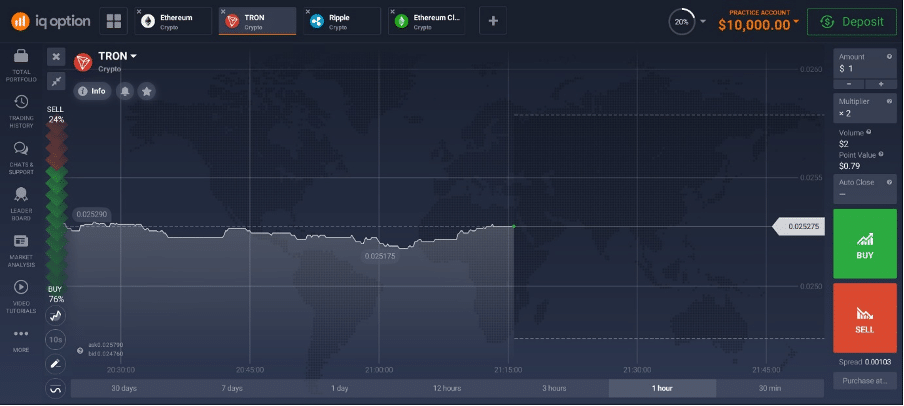Click the Amount input field

point(865,63)
